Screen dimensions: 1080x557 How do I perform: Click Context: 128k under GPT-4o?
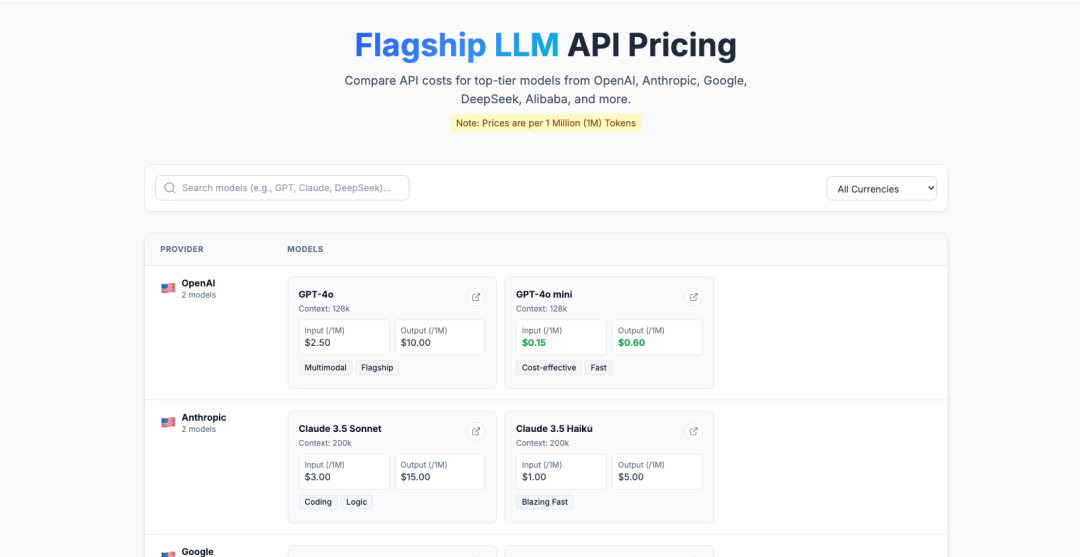coord(324,308)
